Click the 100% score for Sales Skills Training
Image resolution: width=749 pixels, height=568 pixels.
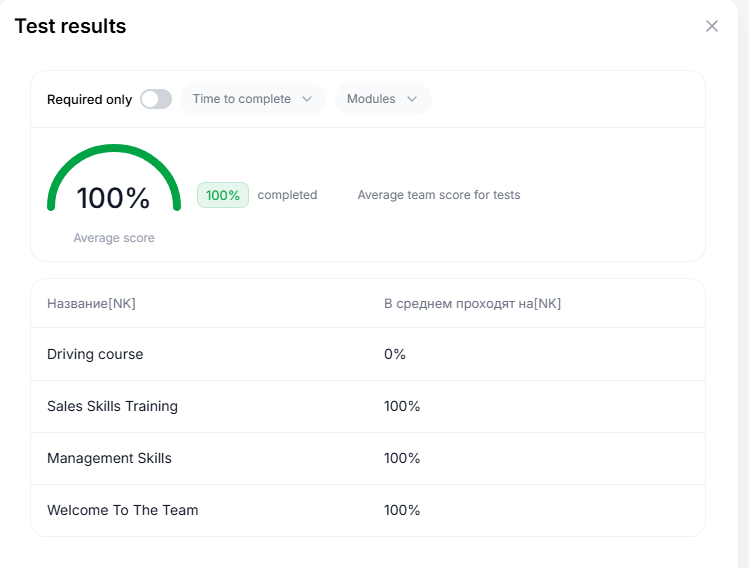point(402,406)
